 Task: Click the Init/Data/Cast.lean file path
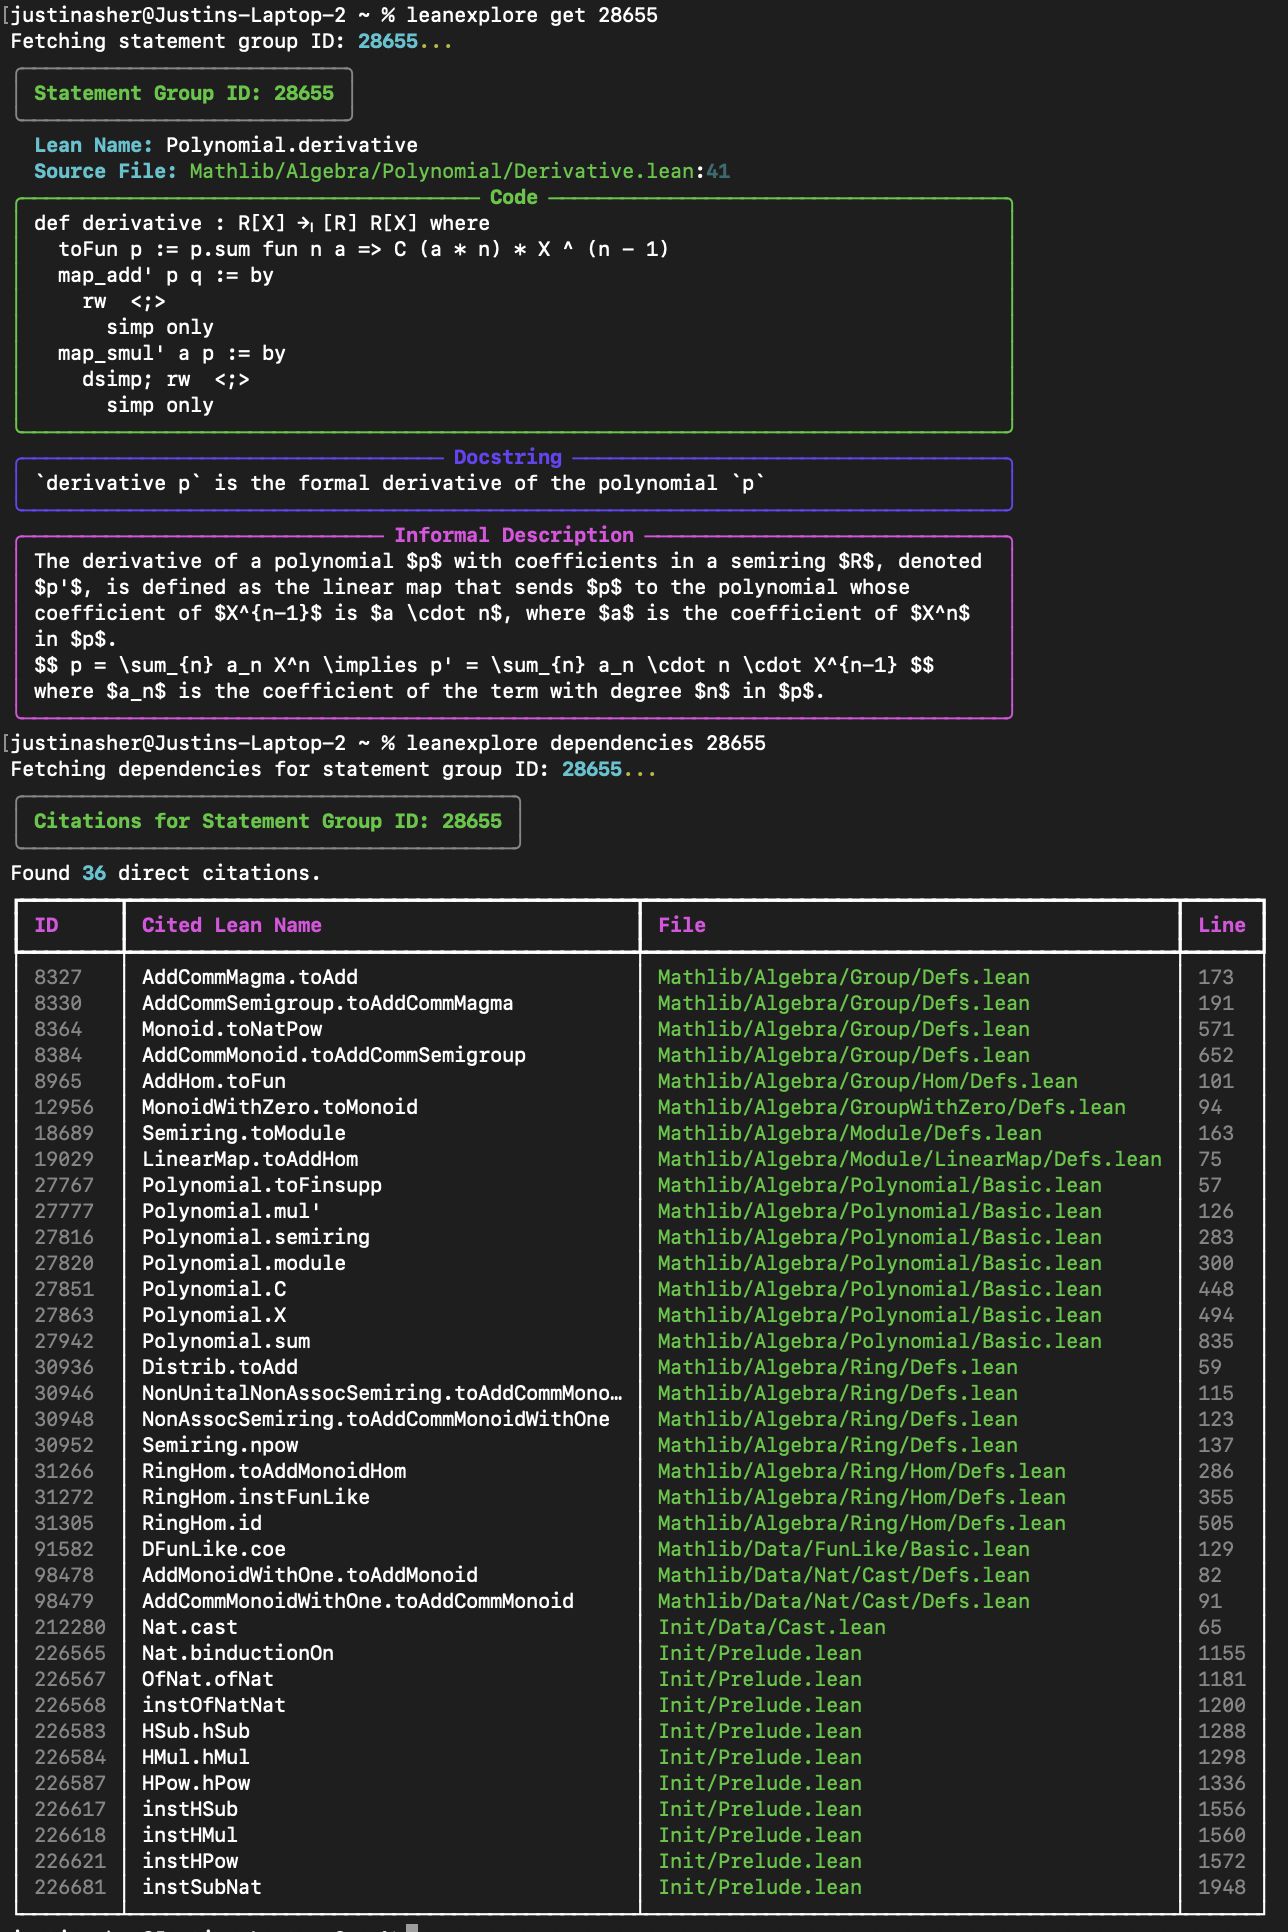771,1628
